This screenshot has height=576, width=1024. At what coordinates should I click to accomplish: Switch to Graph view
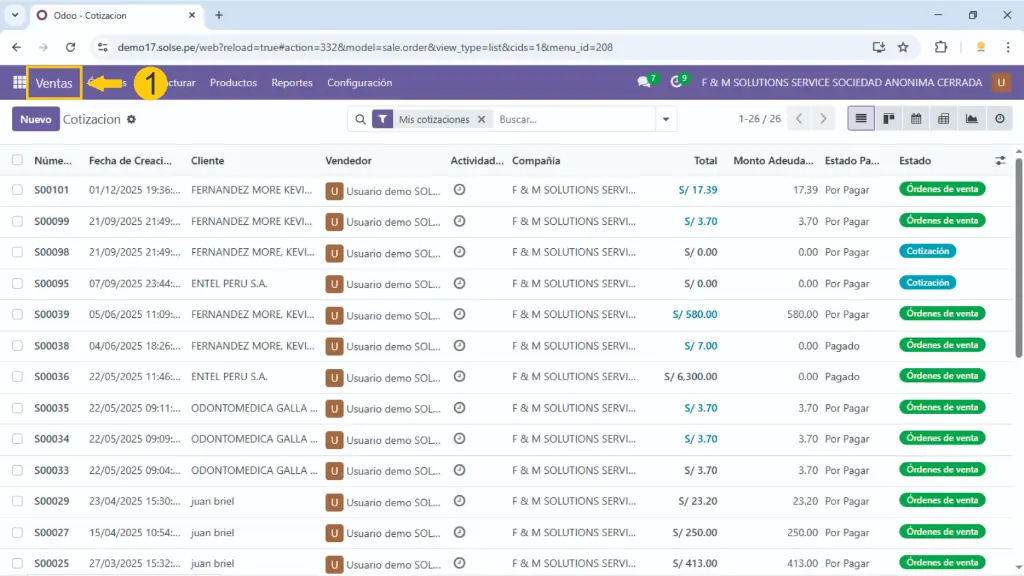[x=971, y=119]
